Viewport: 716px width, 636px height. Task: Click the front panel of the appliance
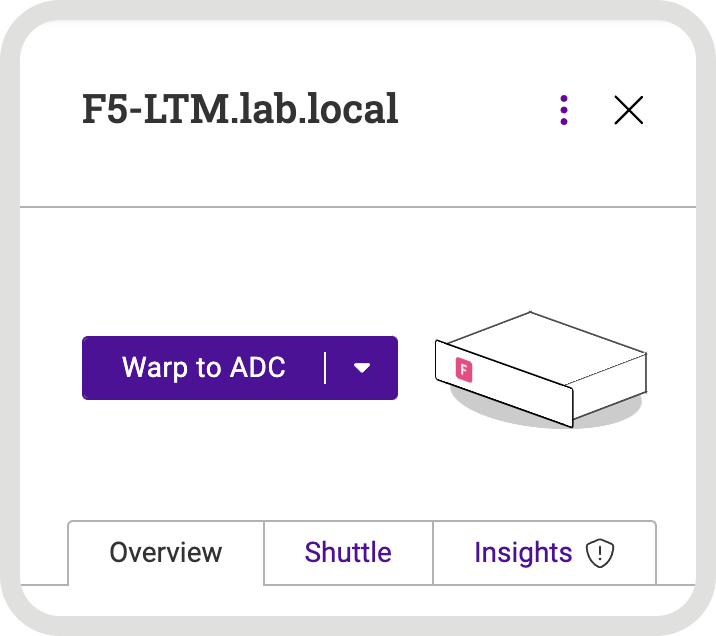(x=504, y=384)
